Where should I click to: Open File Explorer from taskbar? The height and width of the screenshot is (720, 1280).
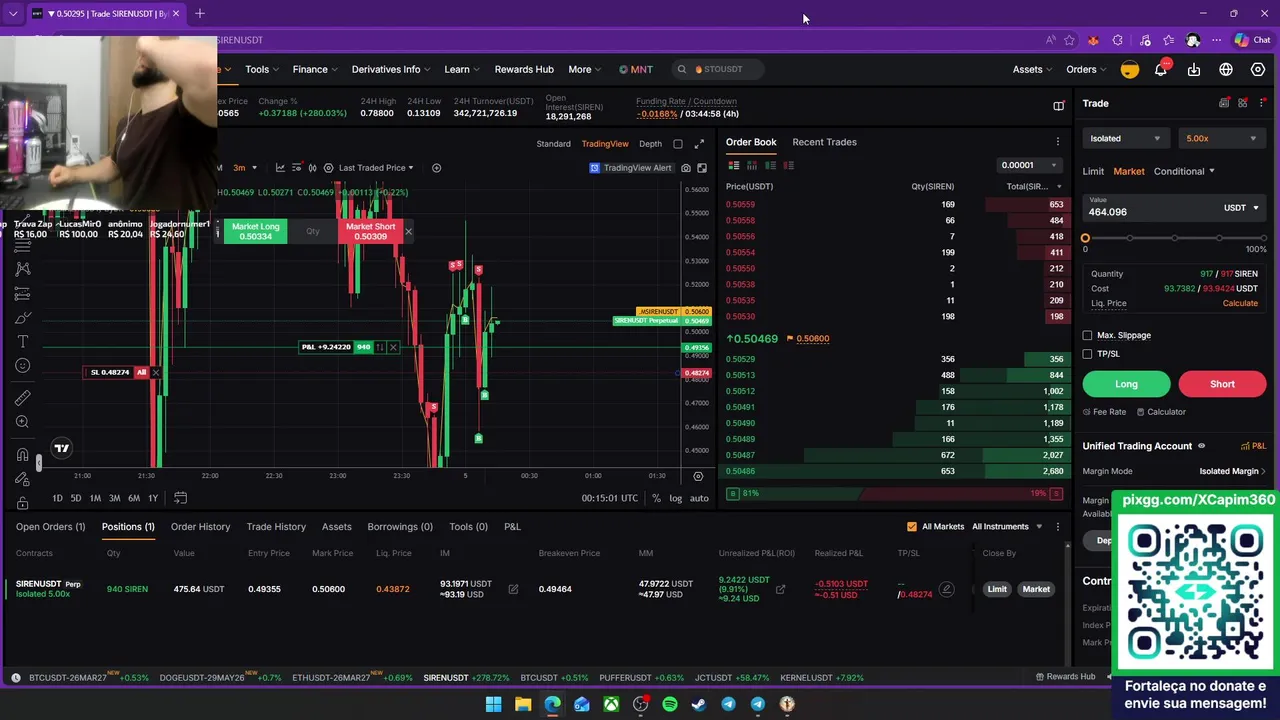tap(523, 704)
